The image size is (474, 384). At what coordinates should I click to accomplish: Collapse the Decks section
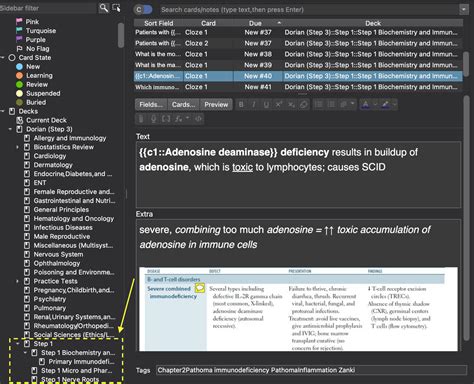tap(3, 111)
